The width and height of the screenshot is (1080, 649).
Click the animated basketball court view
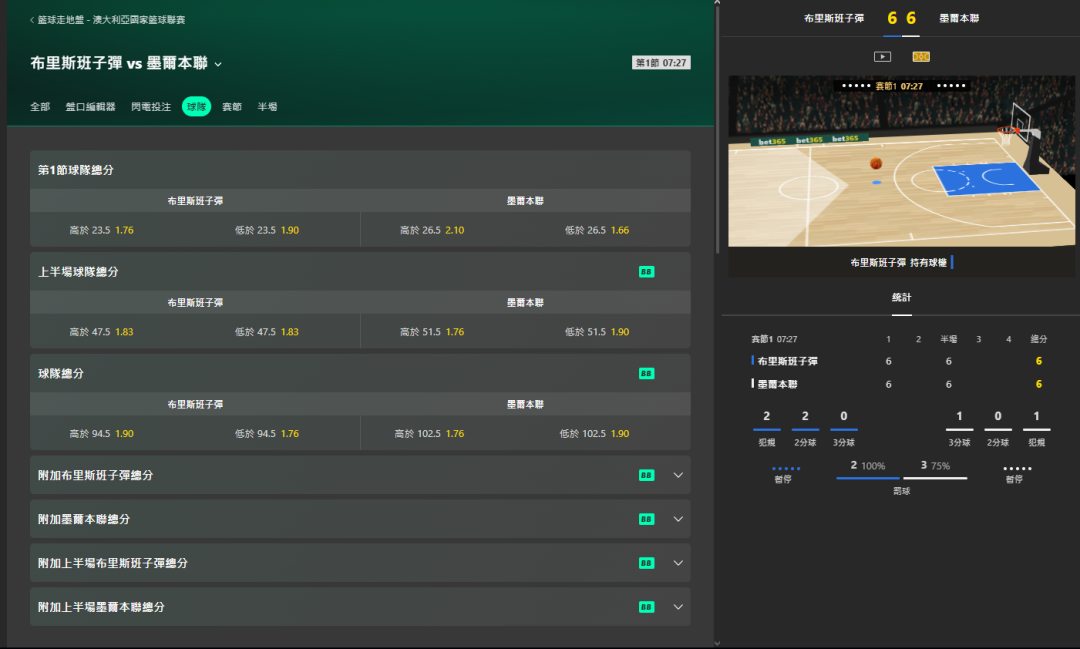coord(902,161)
